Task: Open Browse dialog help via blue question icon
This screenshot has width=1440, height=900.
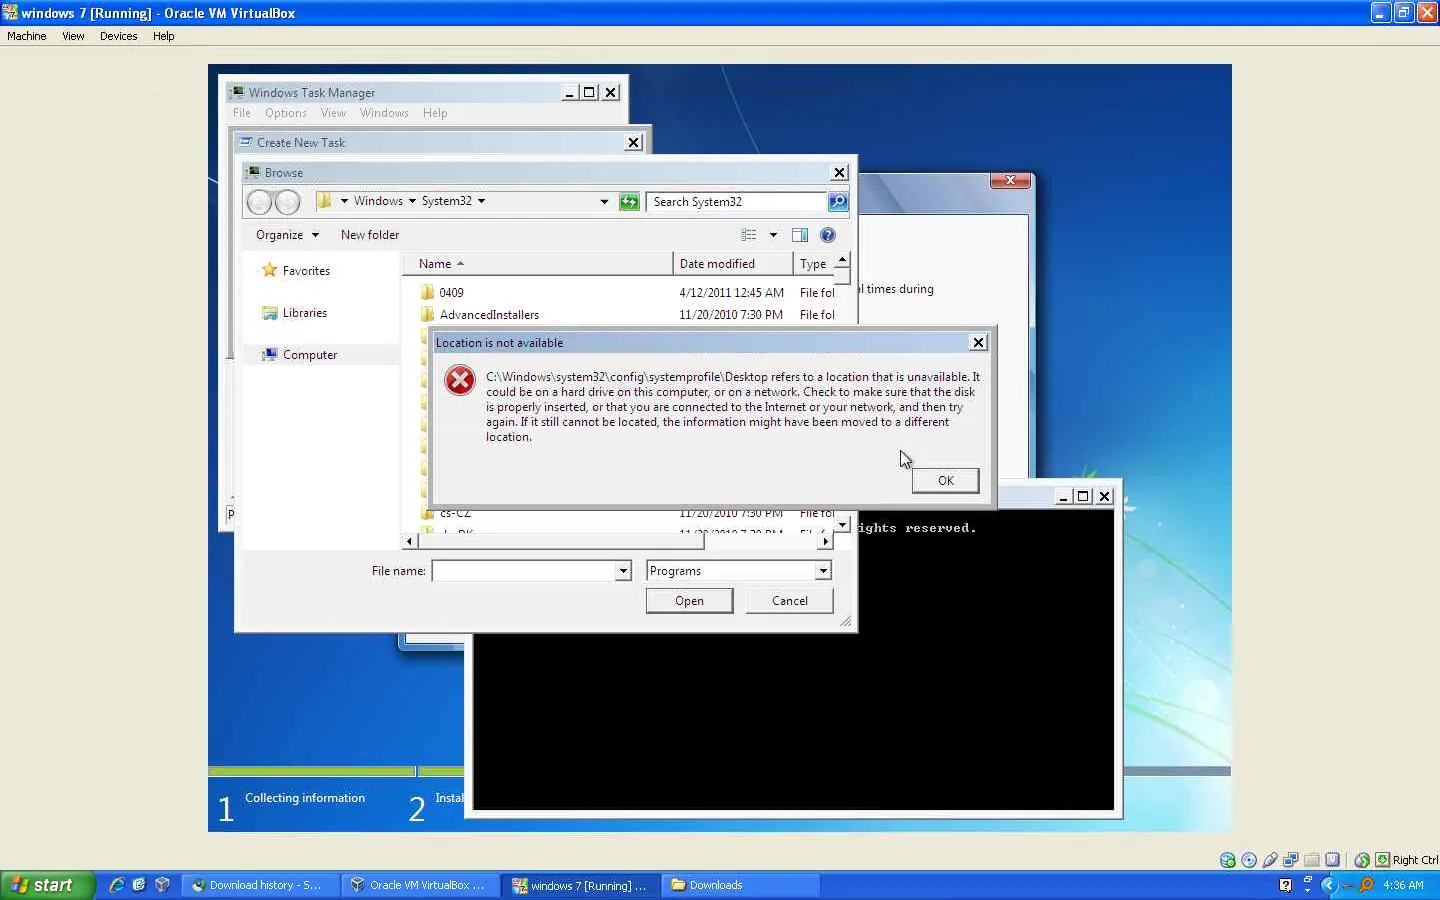Action: pos(828,235)
